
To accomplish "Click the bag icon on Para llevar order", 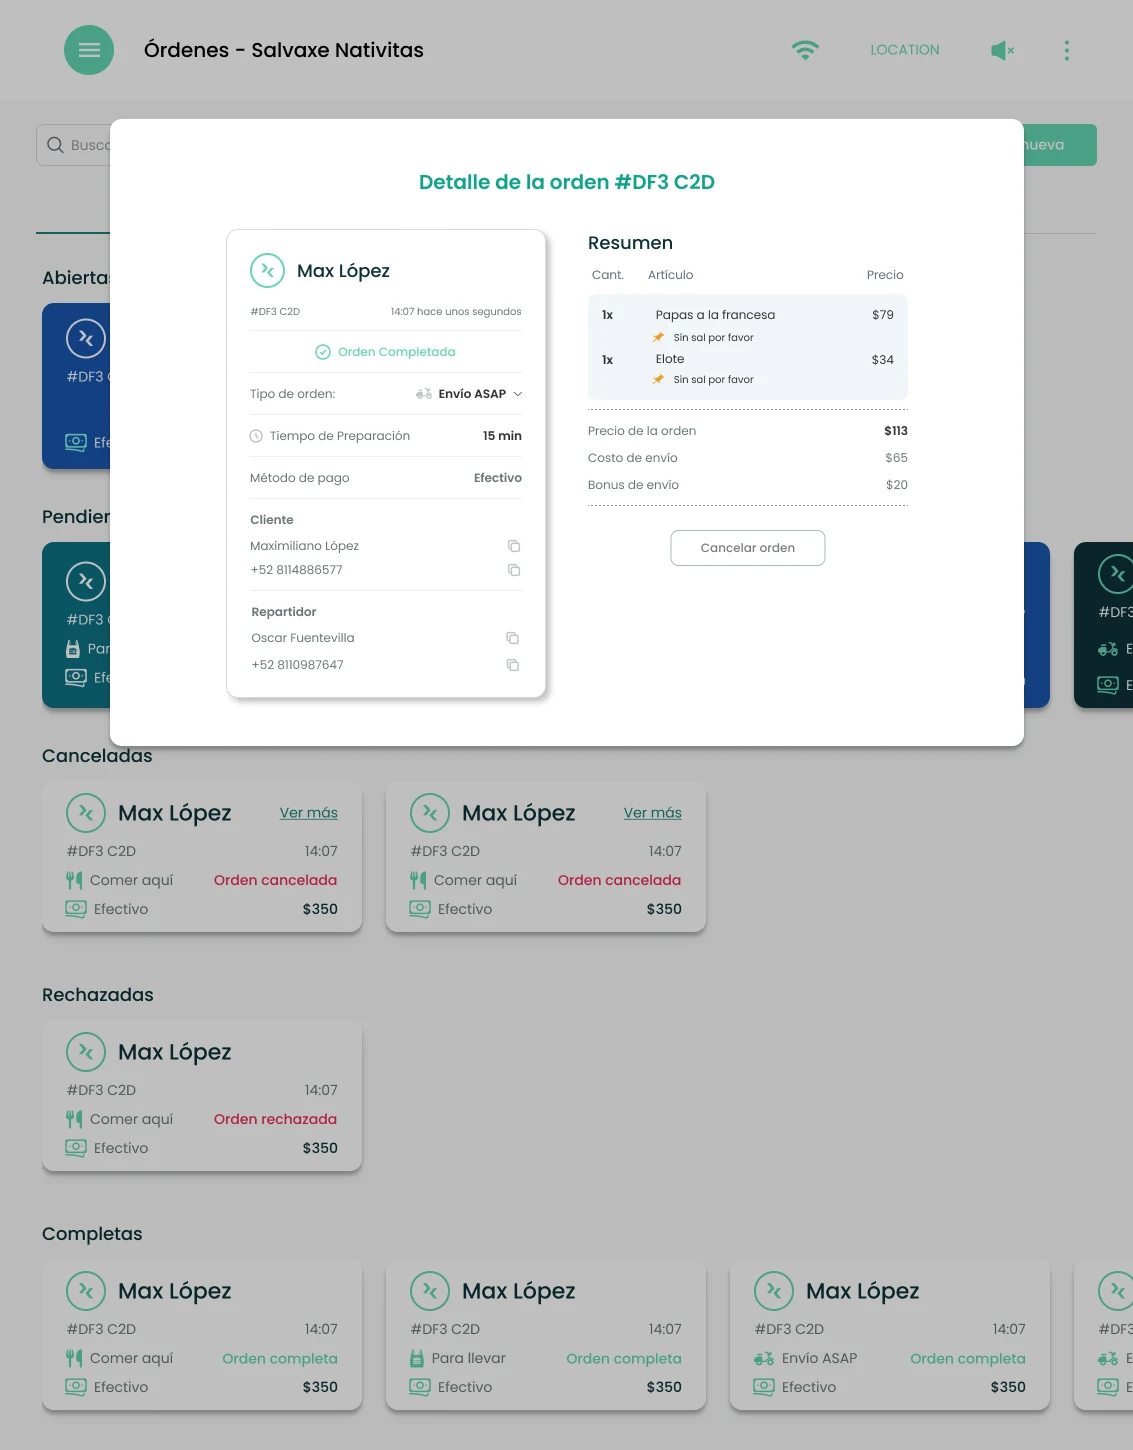I will [x=417, y=1358].
